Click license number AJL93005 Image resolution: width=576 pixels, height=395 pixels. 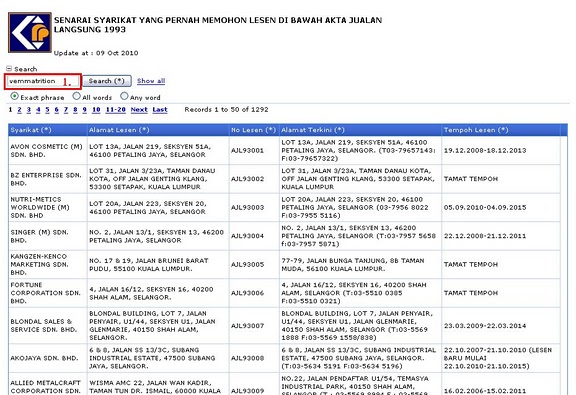[x=248, y=265]
